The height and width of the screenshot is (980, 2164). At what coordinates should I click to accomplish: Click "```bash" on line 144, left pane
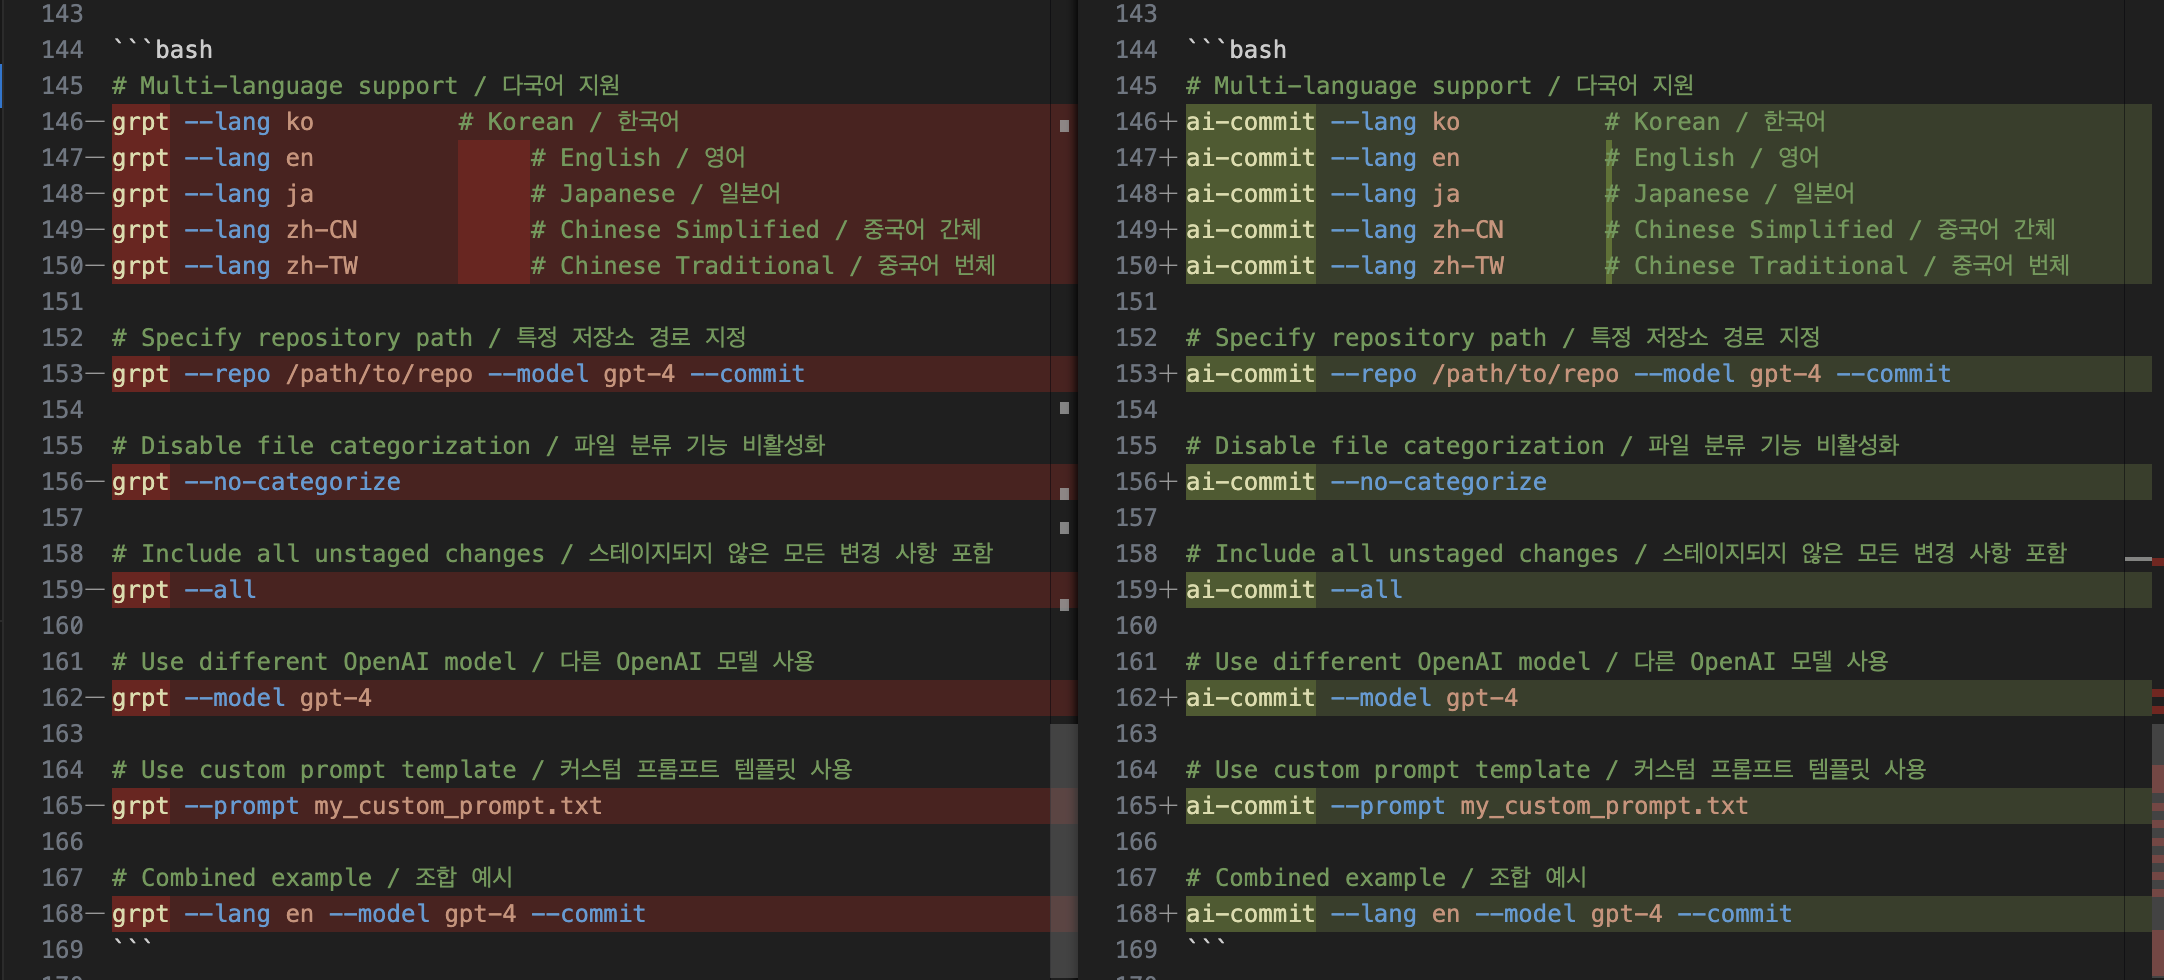point(162,50)
